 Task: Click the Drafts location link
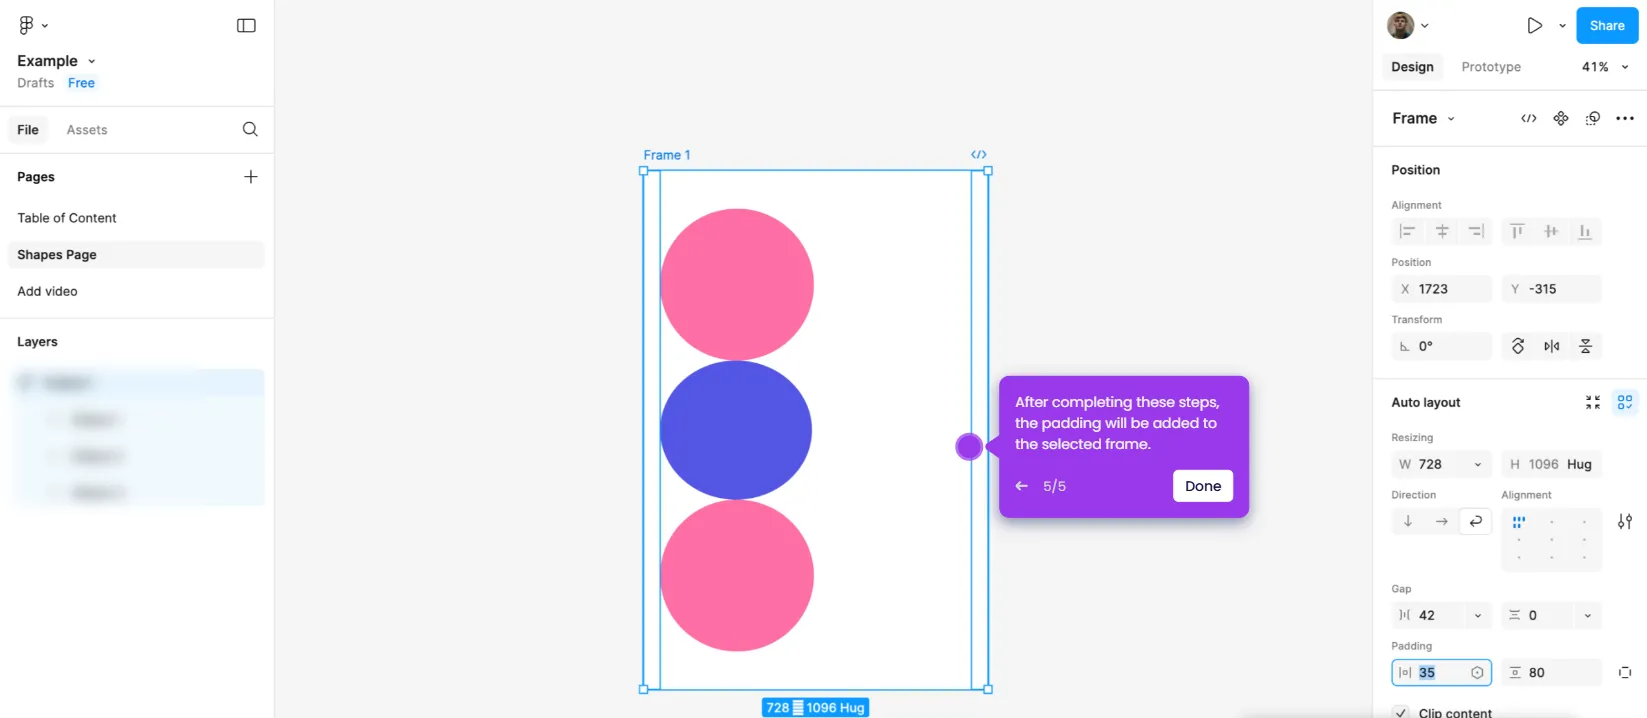point(35,83)
